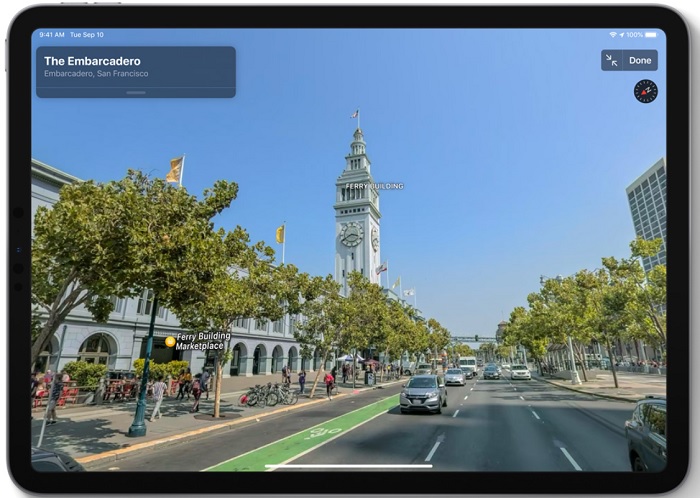This screenshot has height=498, width=700.
Task: Open The Embarcadero place card title
Action: 92,61
